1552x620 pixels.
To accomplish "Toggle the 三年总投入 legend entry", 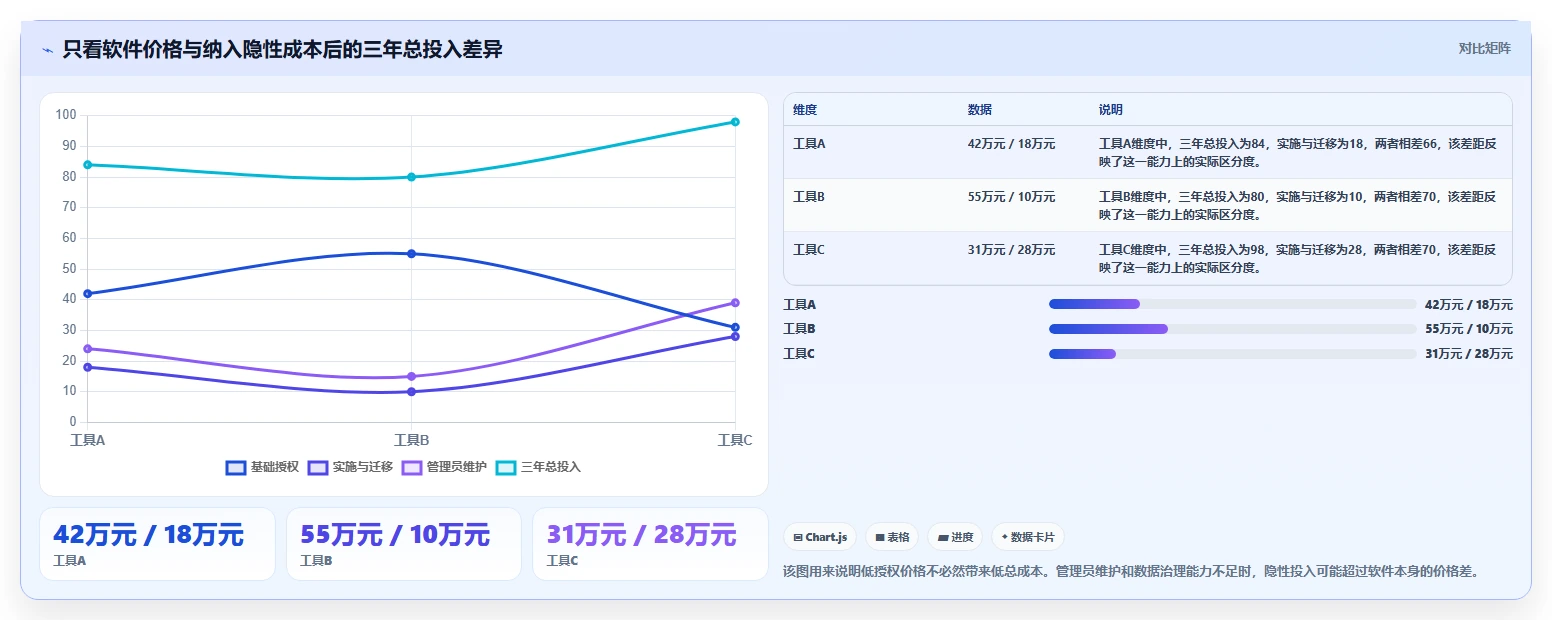I will pos(539,467).
